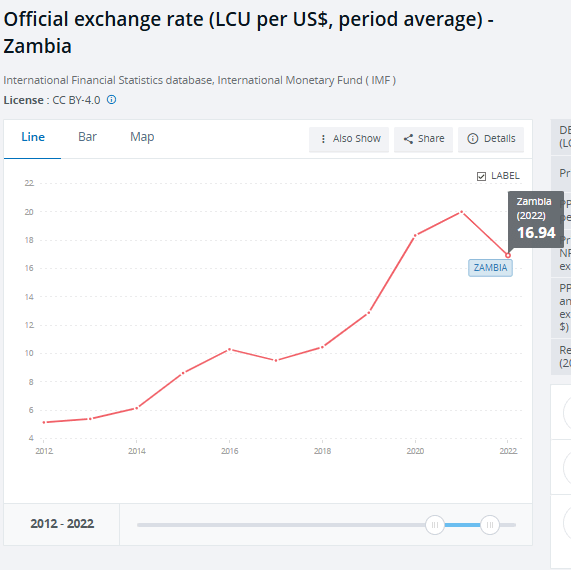This screenshot has width=571, height=570.
Task: Click the three-dot icon beside Also Show
Action: [323, 139]
